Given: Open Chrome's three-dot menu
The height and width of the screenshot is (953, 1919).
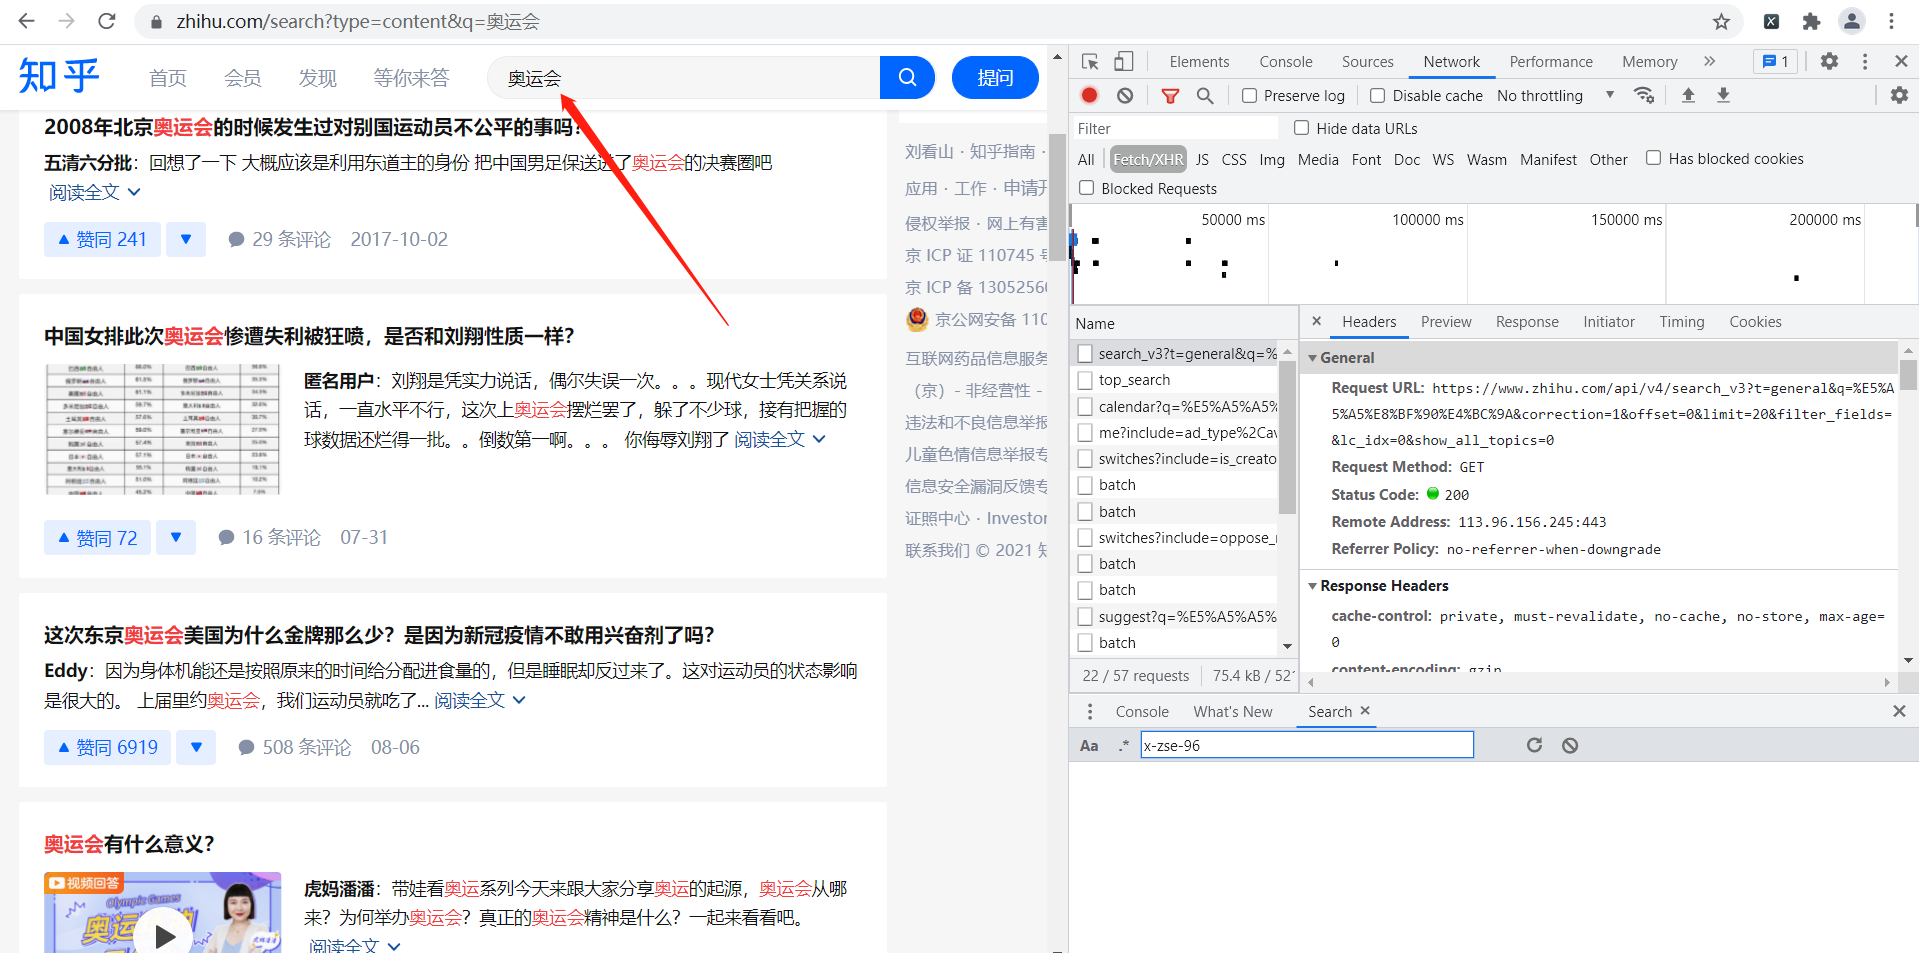Looking at the screenshot, I should (x=1891, y=21).
